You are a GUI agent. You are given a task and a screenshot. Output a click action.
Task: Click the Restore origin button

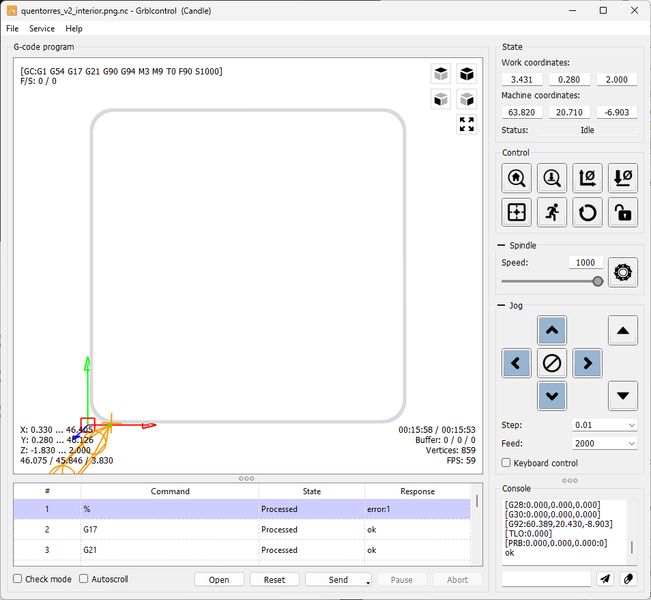[x=516, y=213]
